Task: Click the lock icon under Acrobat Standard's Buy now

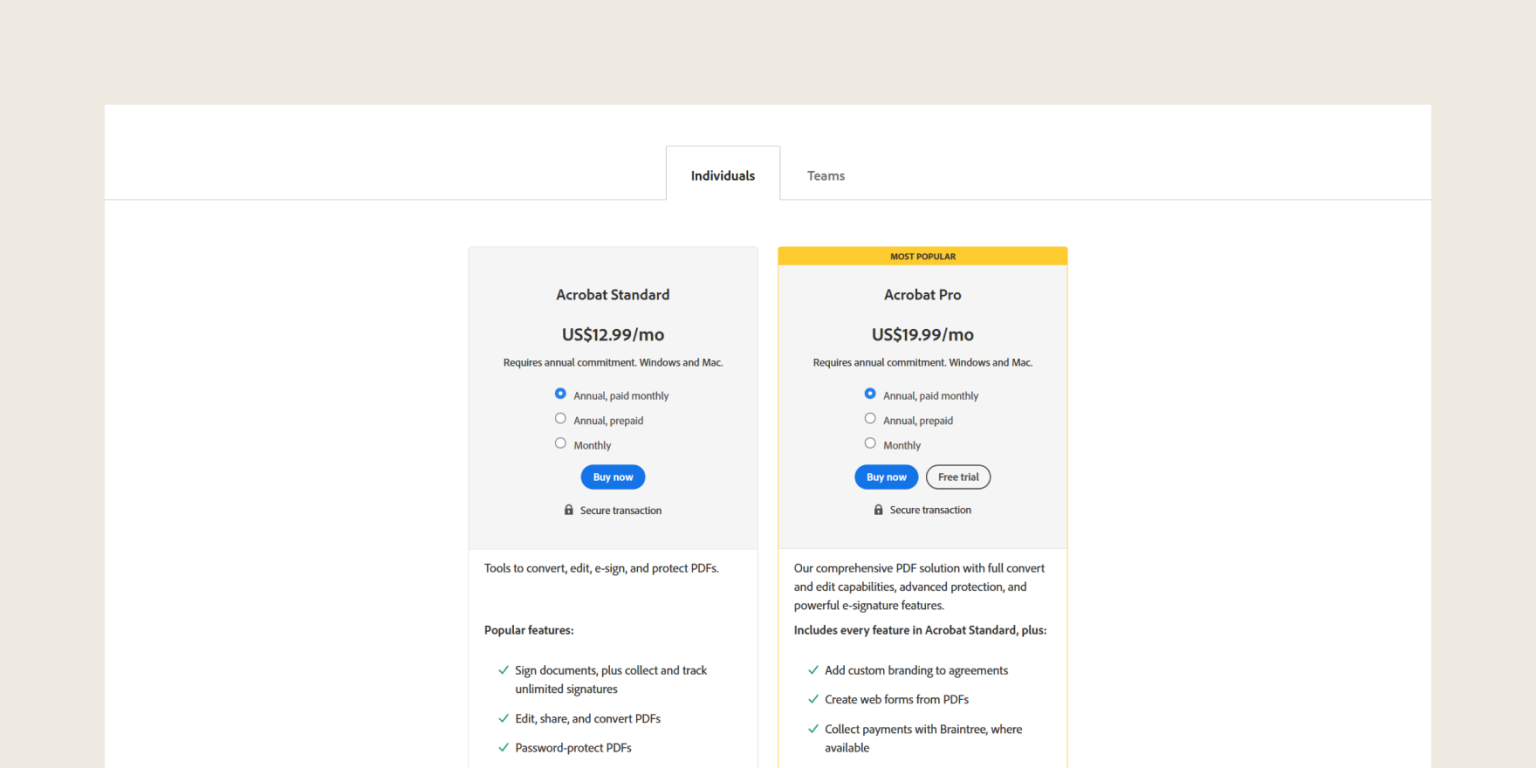Action: pyautogui.click(x=570, y=510)
